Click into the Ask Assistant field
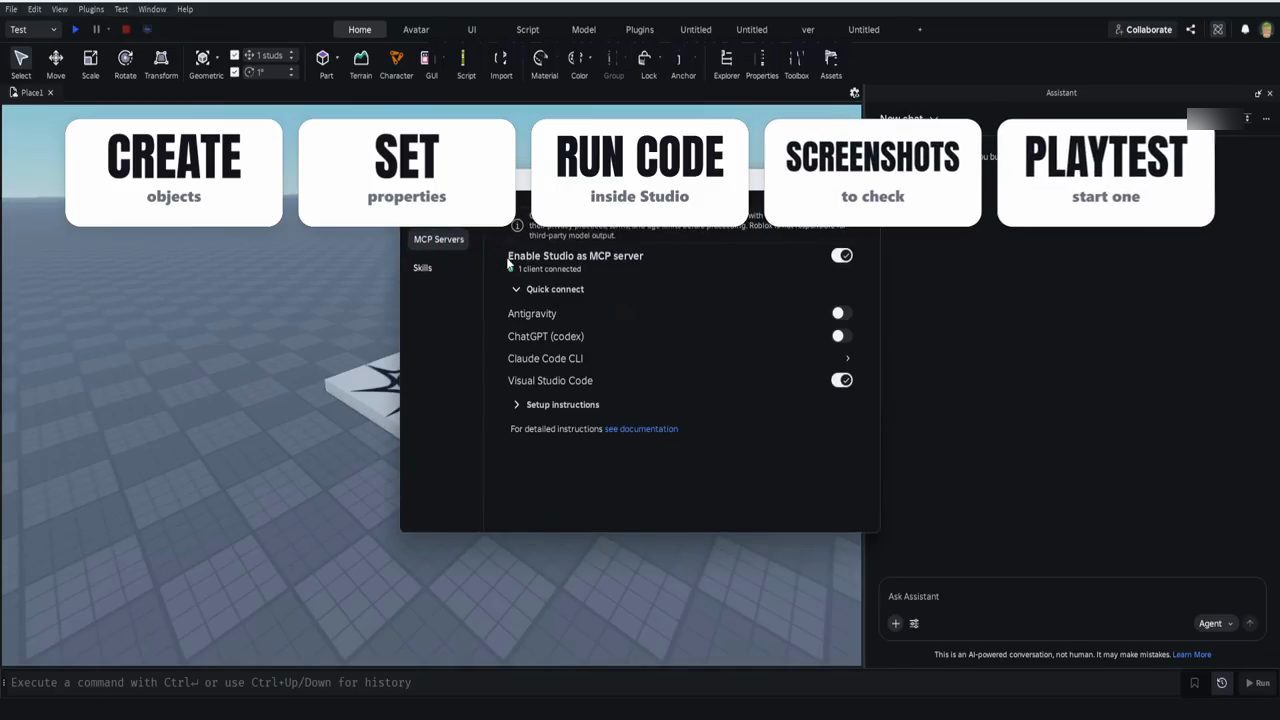 pyautogui.click(x=1070, y=597)
